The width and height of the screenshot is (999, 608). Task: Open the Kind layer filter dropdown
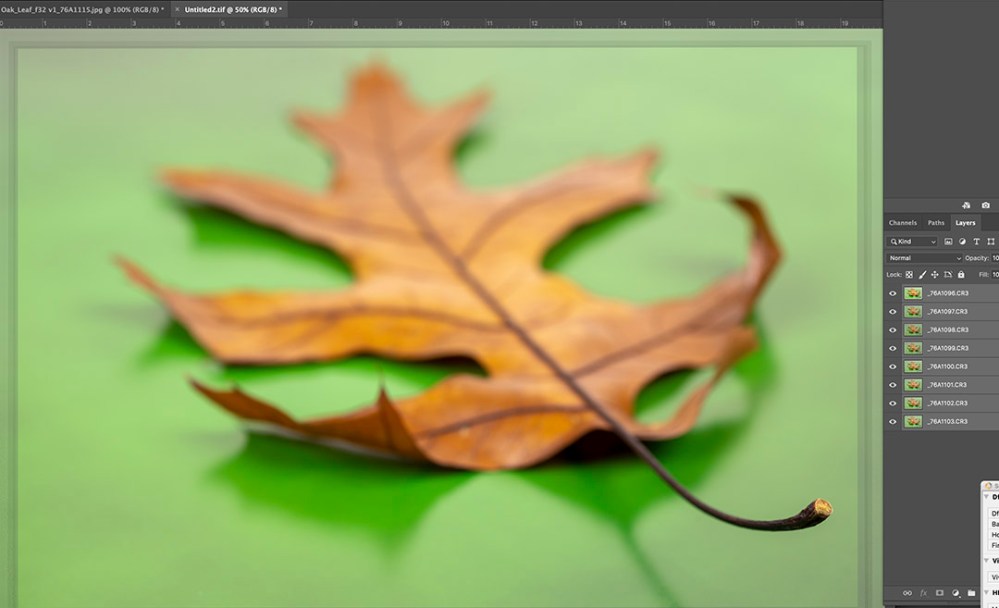[x=913, y=242]
